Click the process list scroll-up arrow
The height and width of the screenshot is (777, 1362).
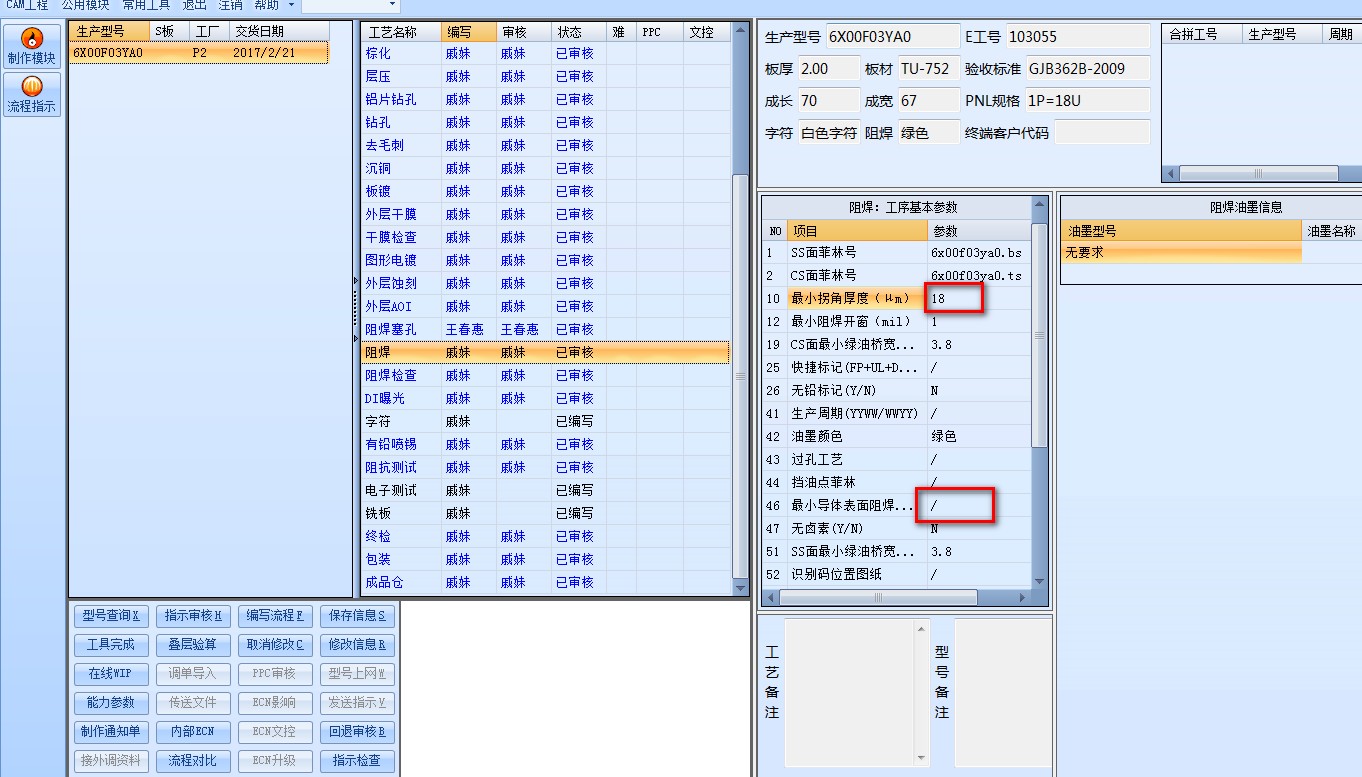pyautogui.click(x=741, y=30)
